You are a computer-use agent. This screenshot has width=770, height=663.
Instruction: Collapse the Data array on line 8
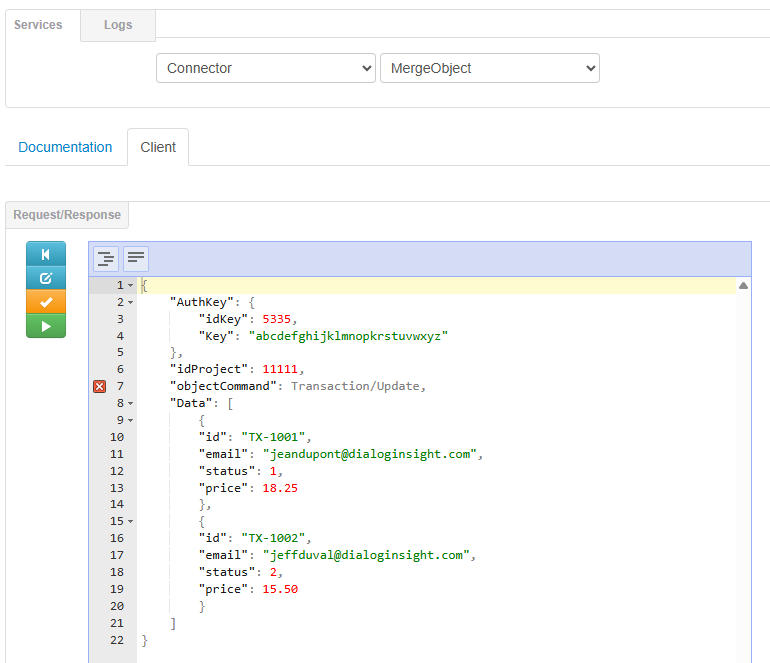(x=130, y=404)
